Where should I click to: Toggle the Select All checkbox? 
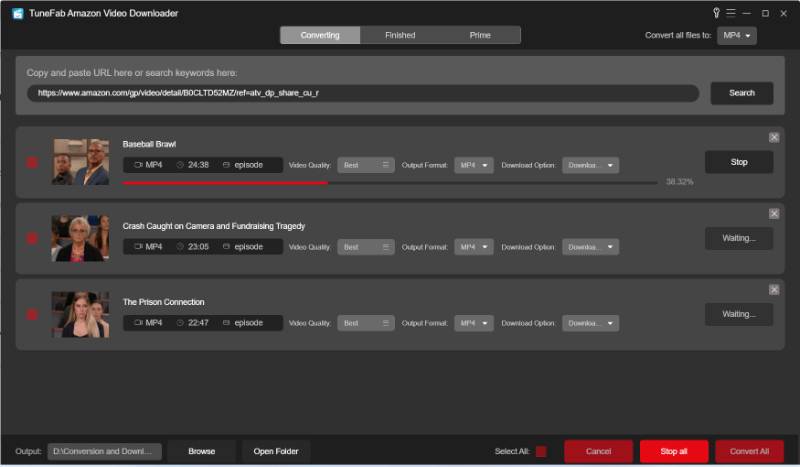click(x=541, y=451)
